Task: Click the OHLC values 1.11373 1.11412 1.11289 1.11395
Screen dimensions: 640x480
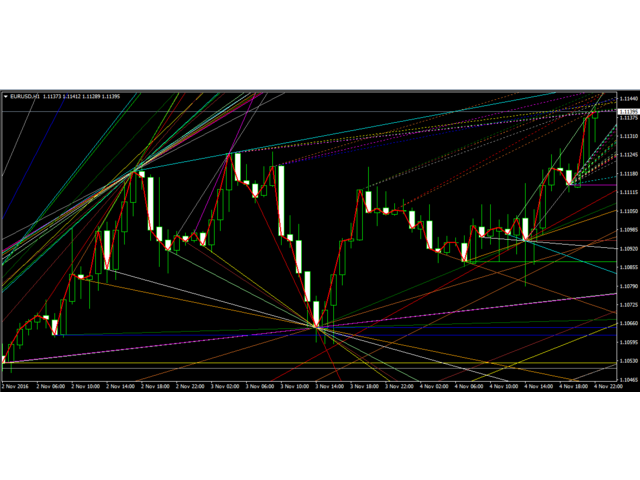Action: tap(81, 97)
